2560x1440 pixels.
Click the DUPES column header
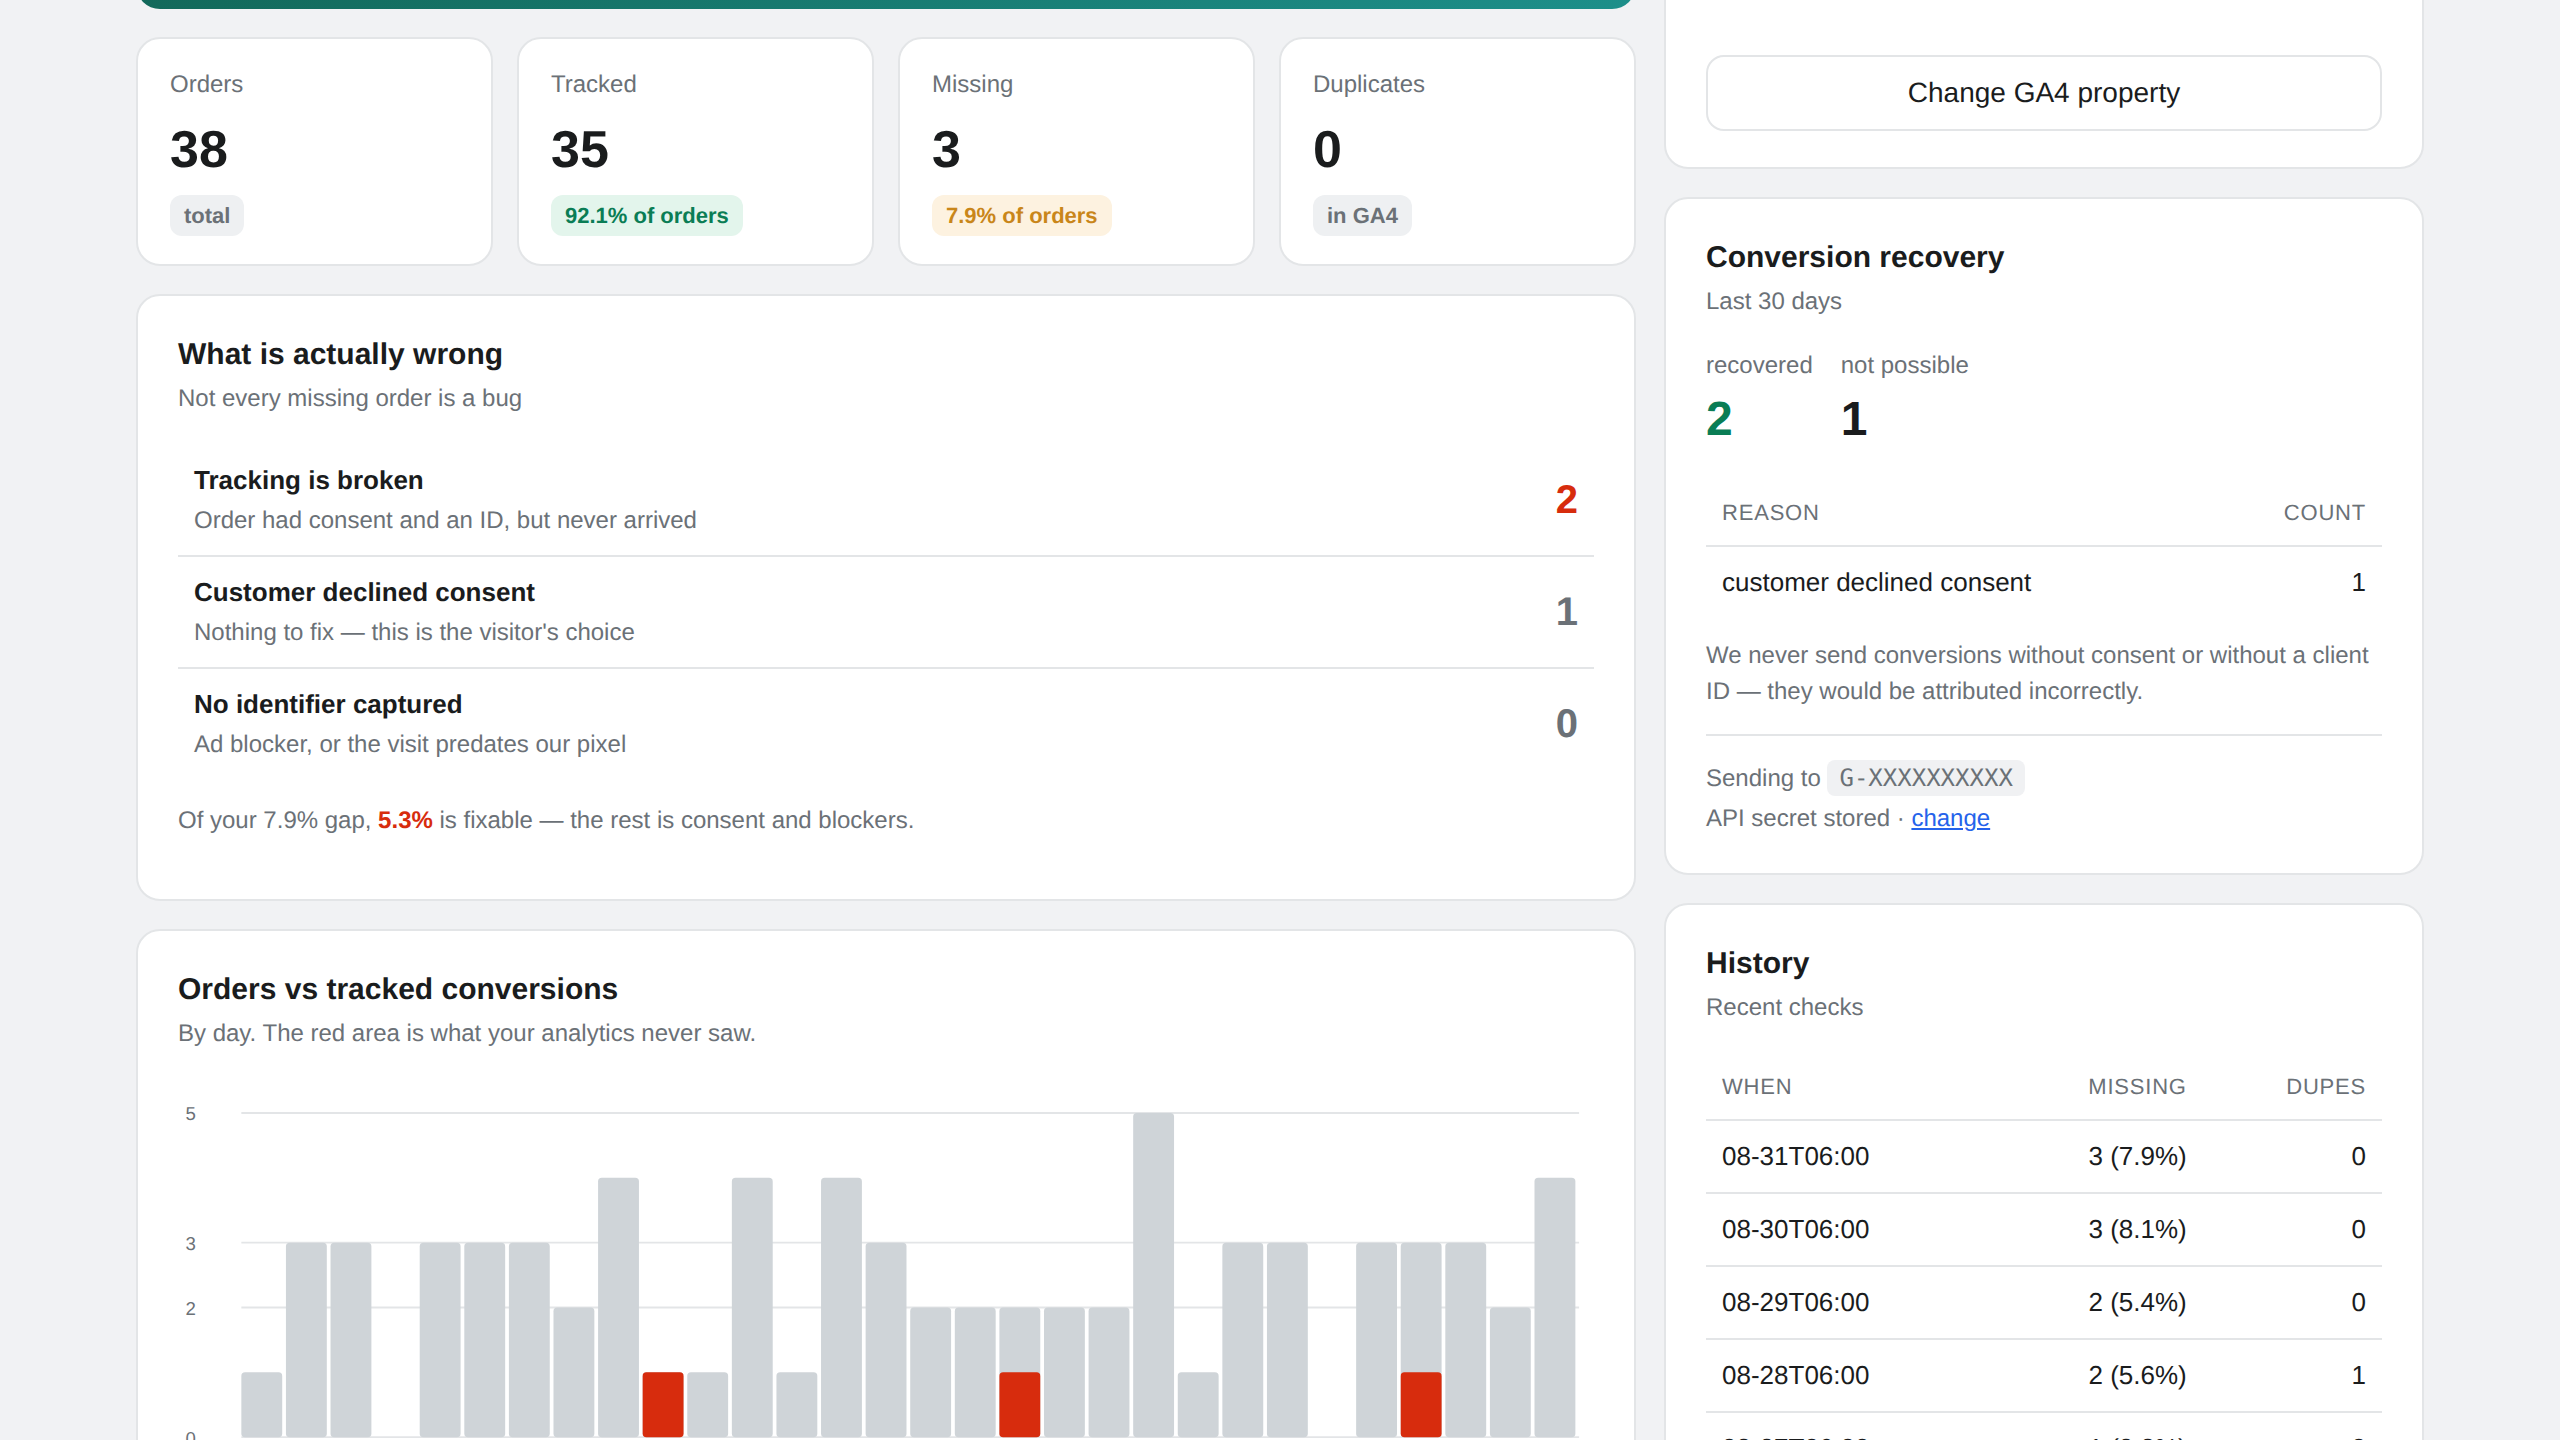coord(2325,1087)
